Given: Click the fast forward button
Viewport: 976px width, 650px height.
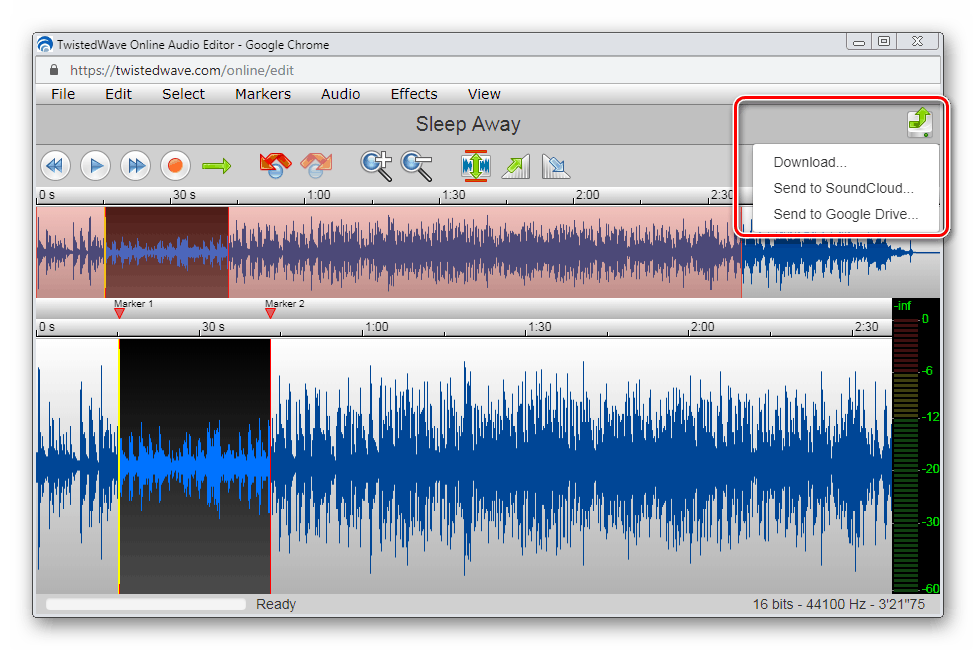Looking at the screenshot, I should point(135,165).
